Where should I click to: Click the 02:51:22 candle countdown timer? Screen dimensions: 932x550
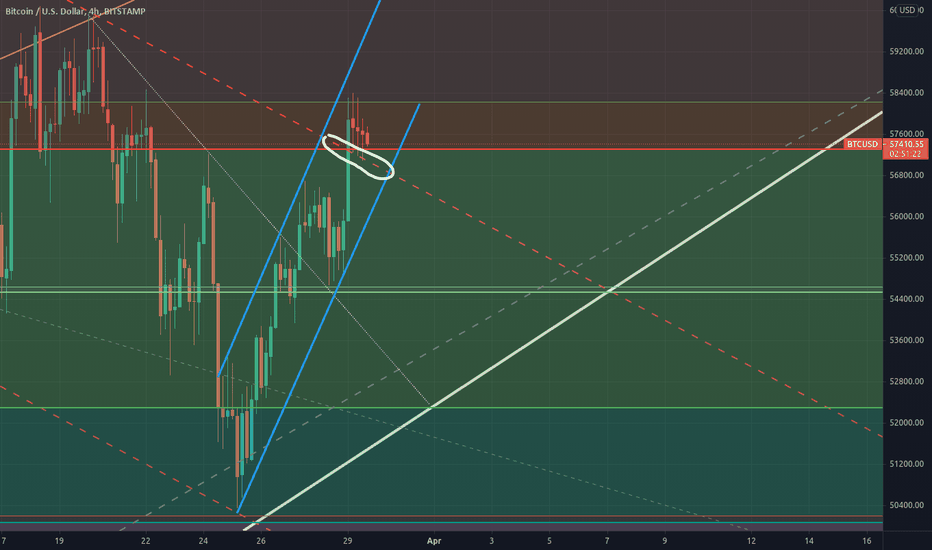(906, 154)
